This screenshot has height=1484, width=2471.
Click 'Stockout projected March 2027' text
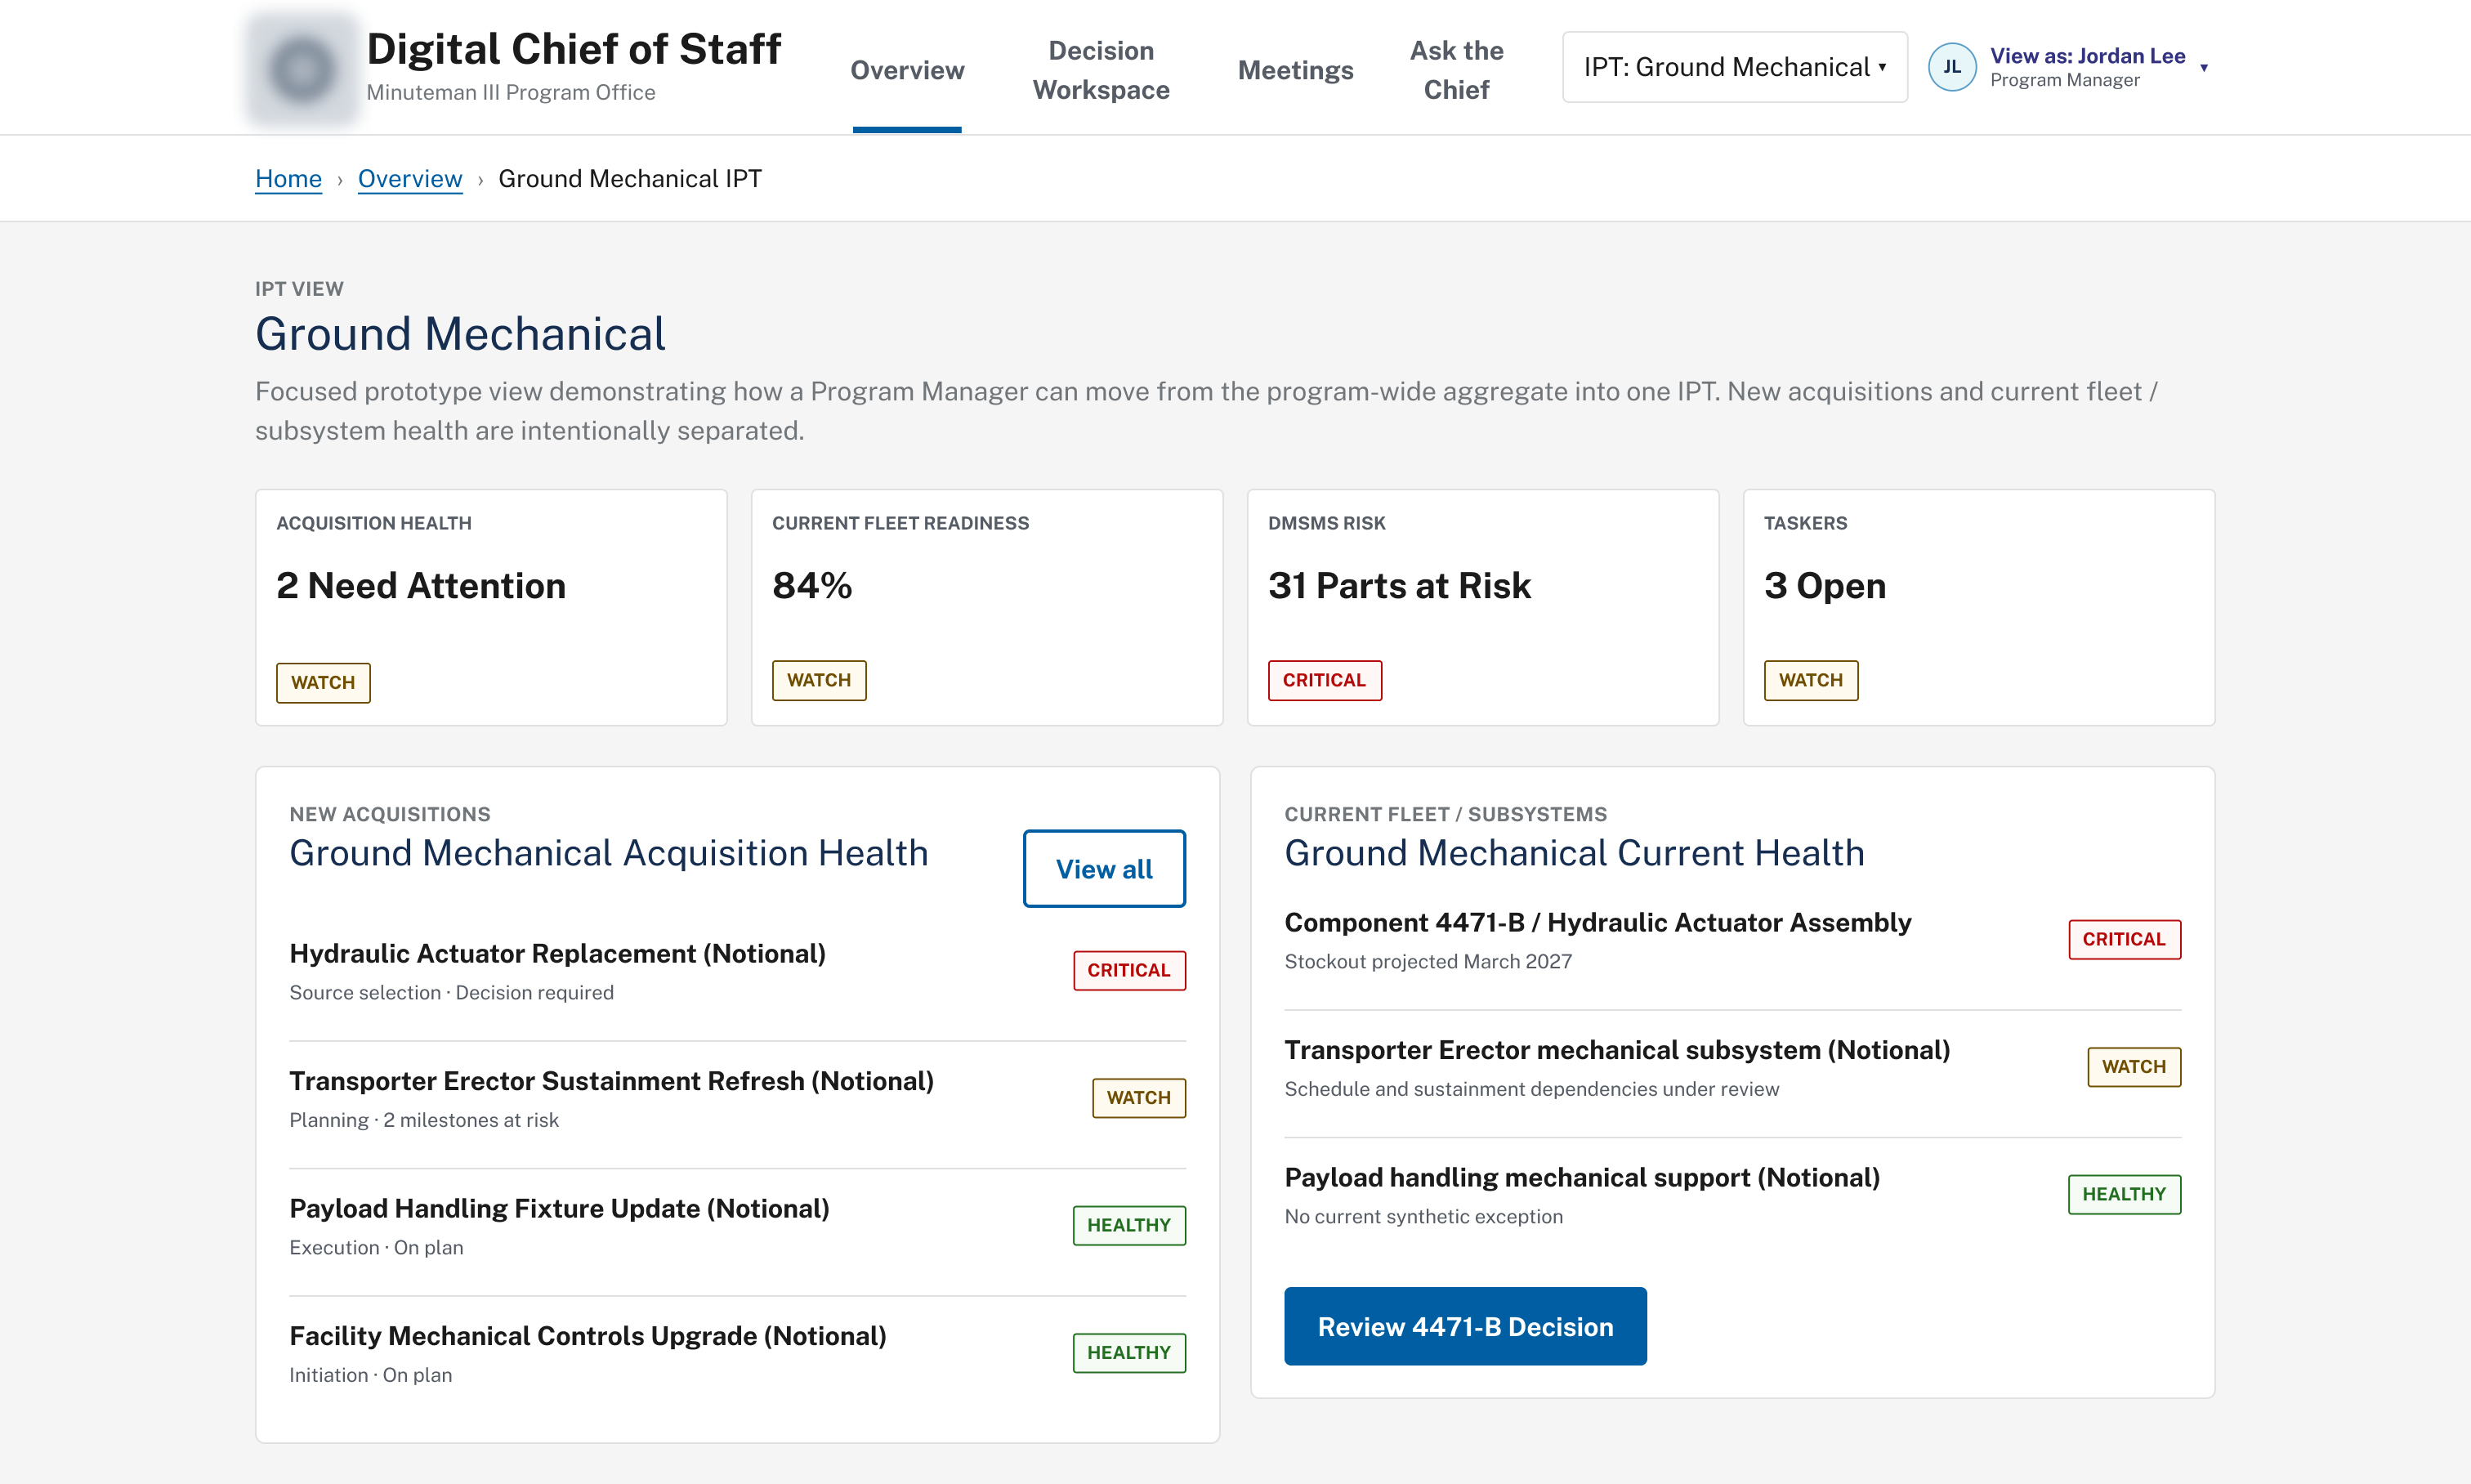click(x=1427, y=961)
